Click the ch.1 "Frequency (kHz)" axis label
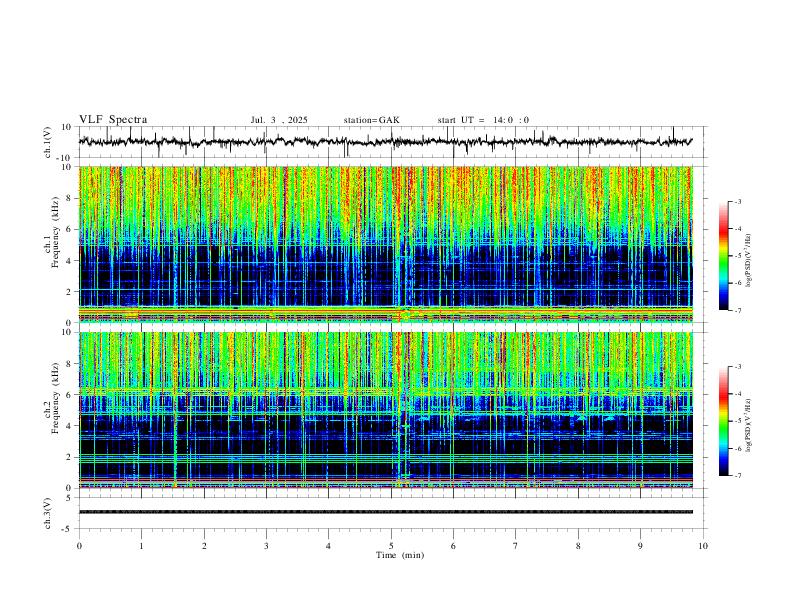 click(x=56, y=233)
